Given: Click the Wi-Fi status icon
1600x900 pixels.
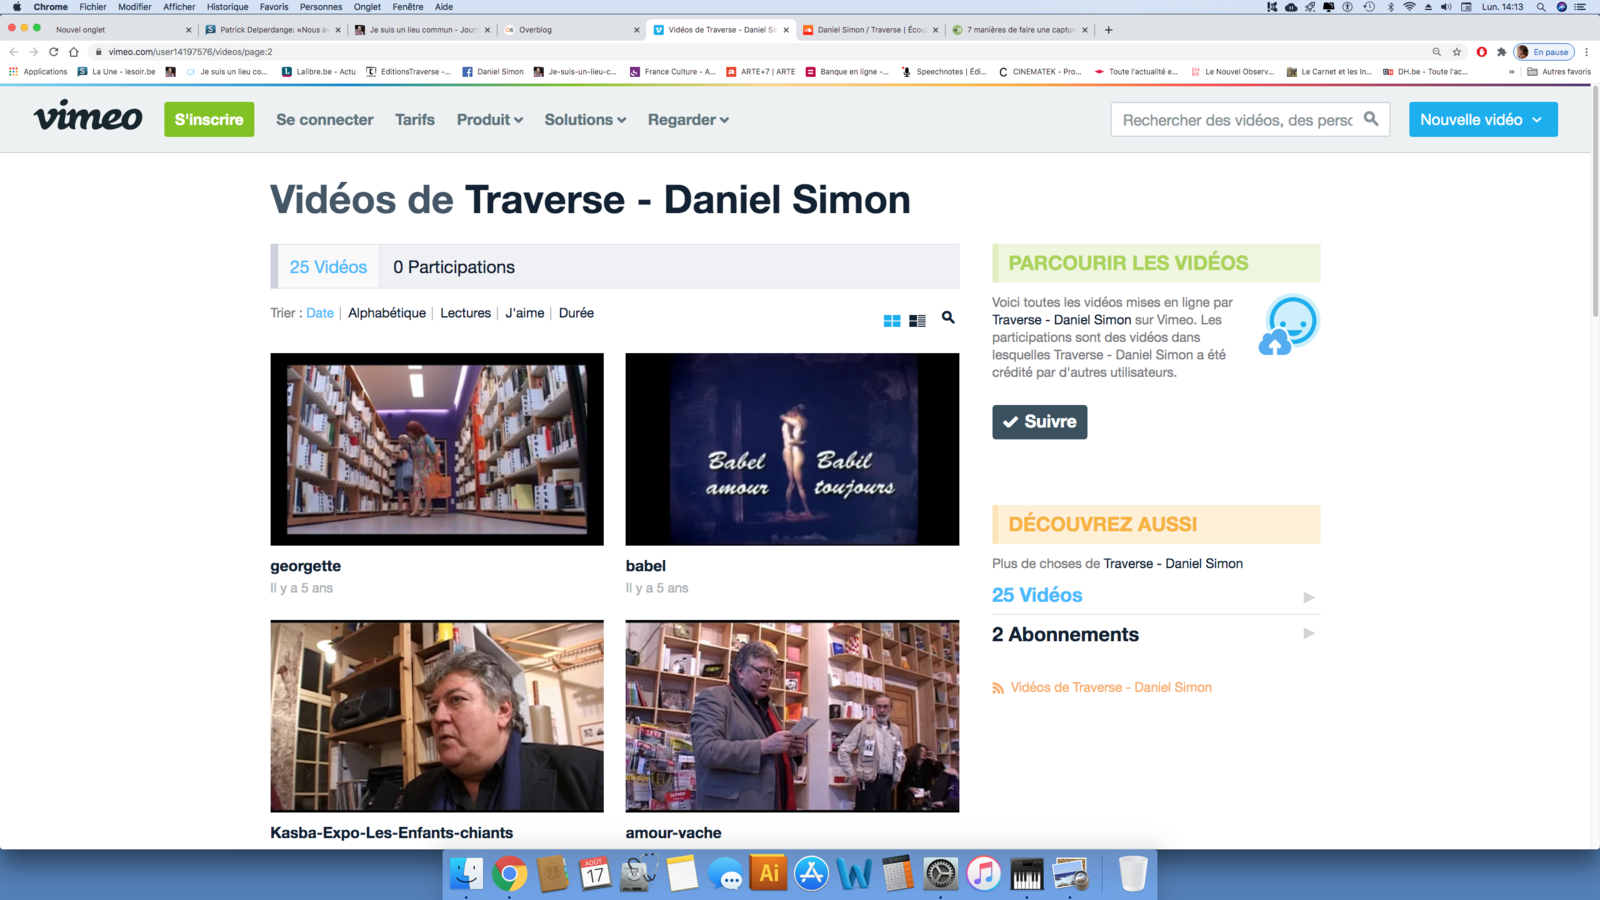Looking at the screenshot, I should click(x=1409, y=7).
